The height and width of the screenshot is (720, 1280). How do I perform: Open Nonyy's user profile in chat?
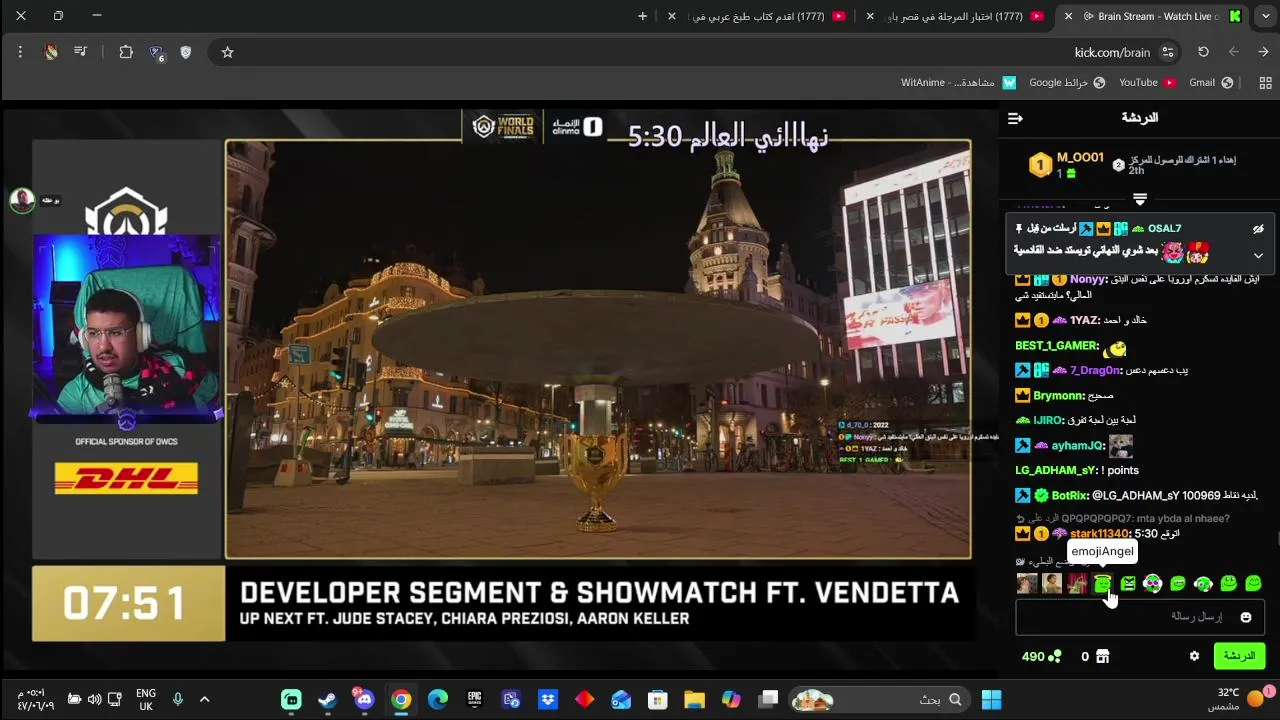point(1088,279)
